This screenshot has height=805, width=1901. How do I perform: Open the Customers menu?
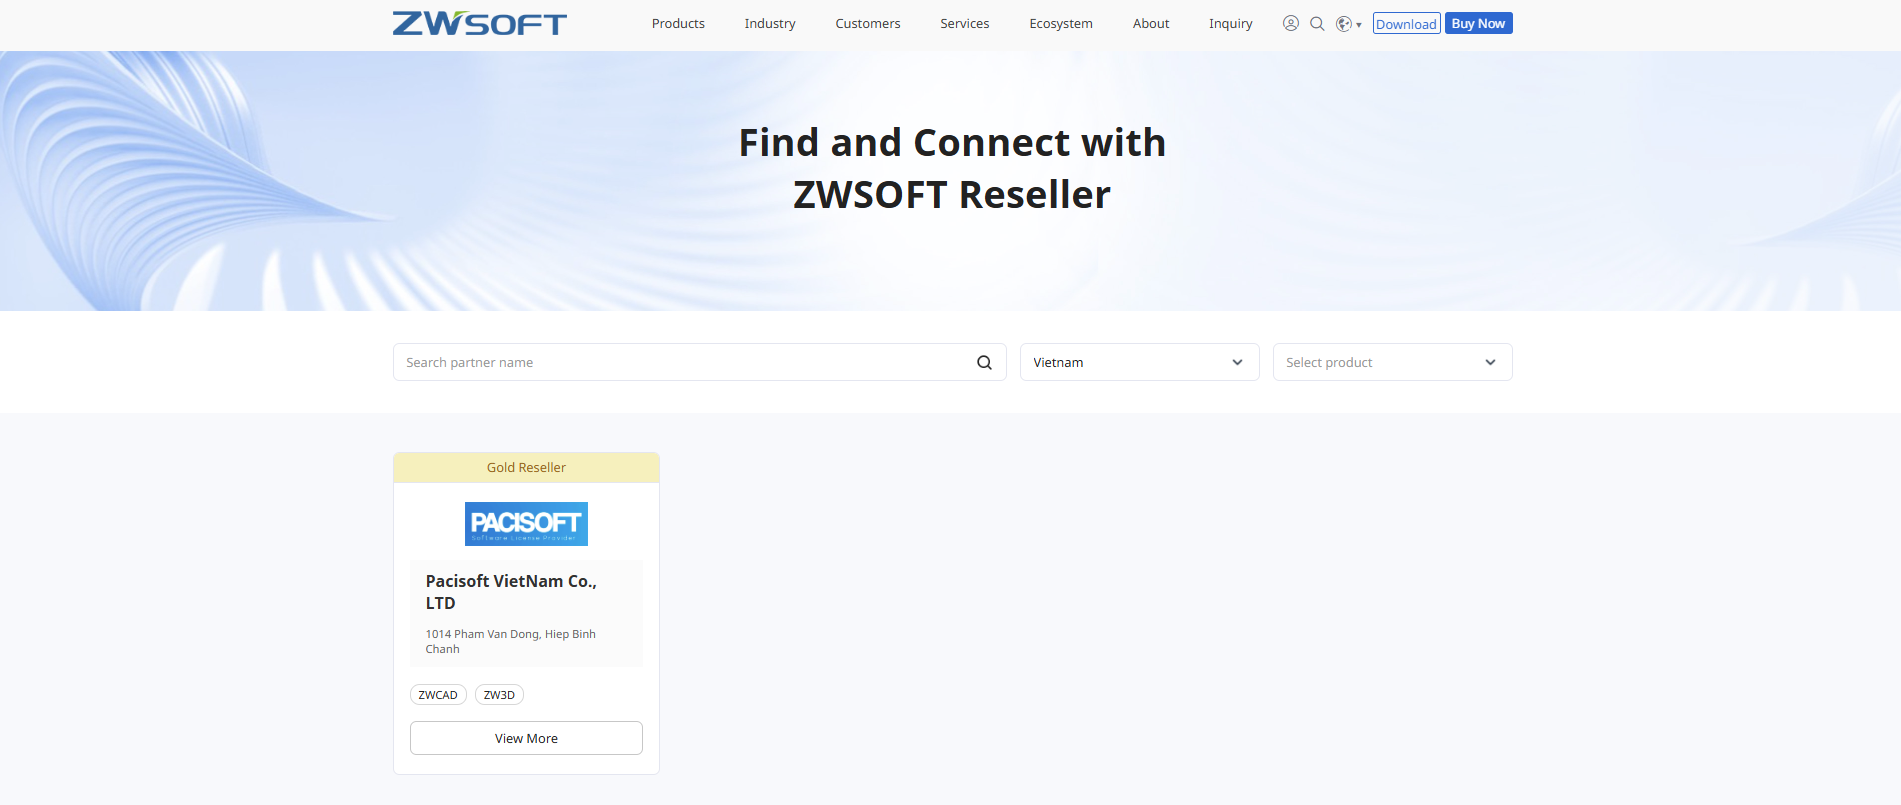tap(868, 23)
